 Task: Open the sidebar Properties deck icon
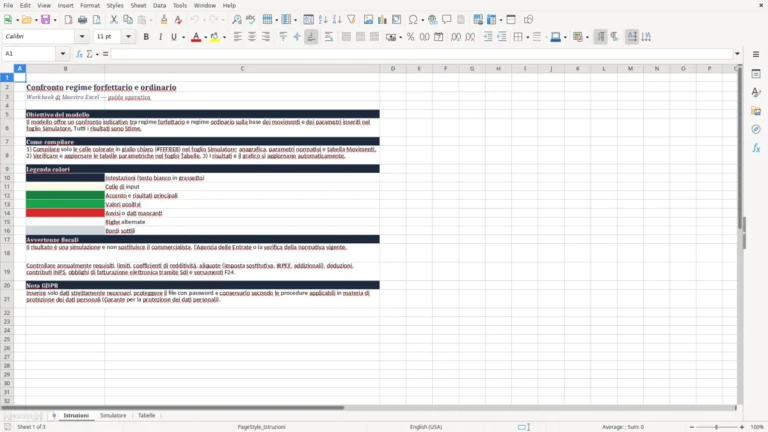click(x=756, y=74)
